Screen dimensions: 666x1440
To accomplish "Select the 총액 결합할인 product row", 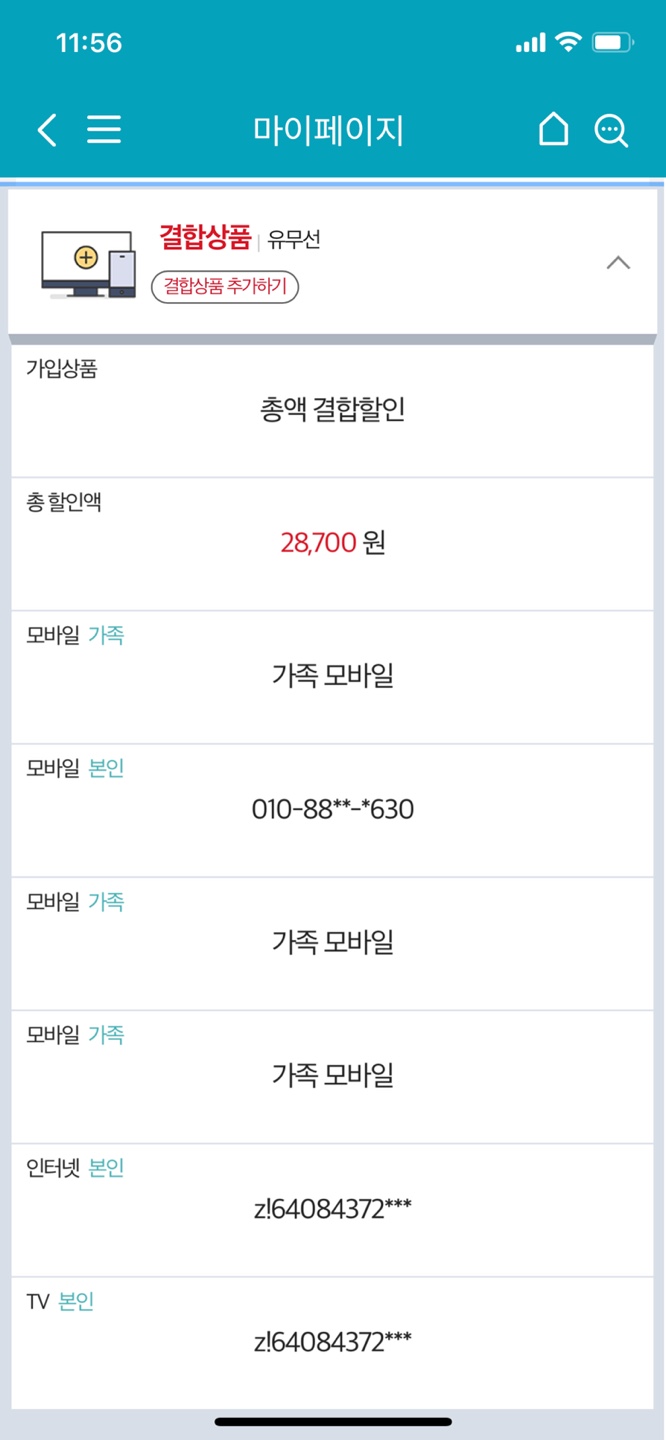I will pyautogui.click(x=333, y=410).
